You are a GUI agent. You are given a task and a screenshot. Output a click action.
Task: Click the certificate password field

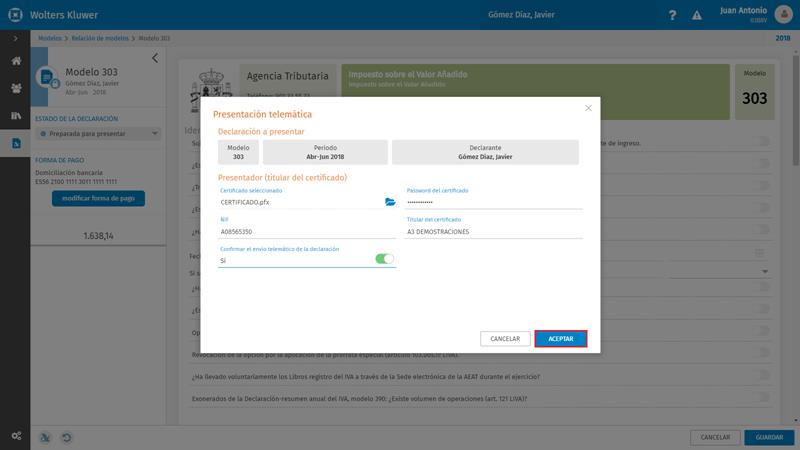pos(494,202)
